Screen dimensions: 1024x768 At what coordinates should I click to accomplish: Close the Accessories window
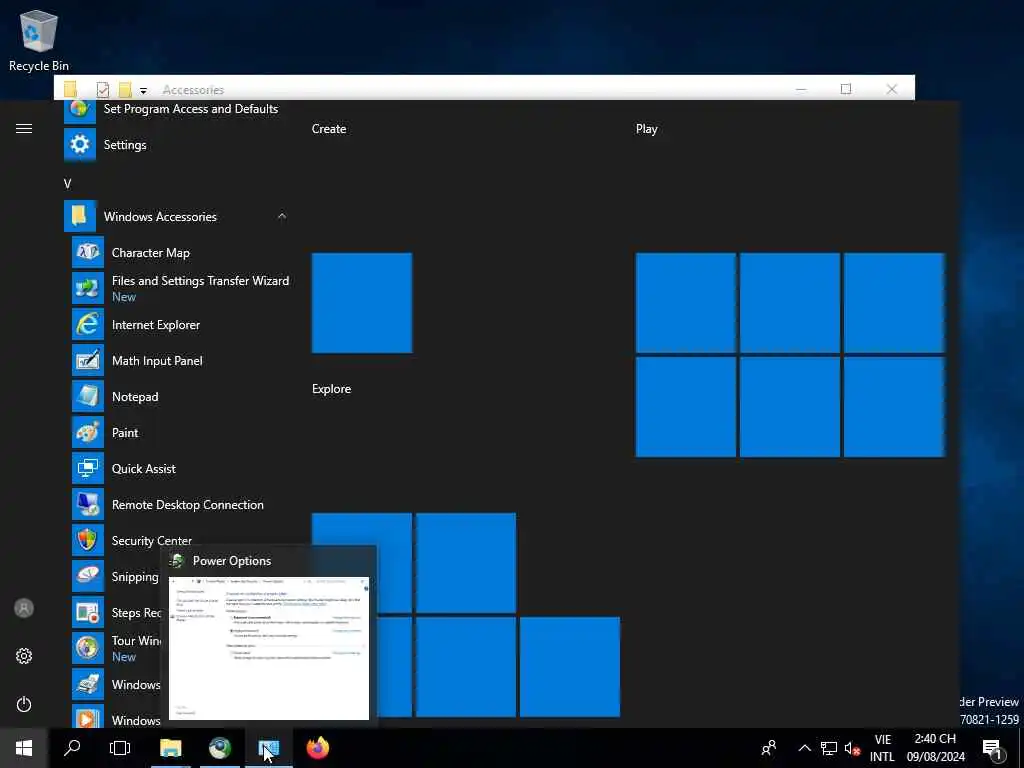(891, 89)
